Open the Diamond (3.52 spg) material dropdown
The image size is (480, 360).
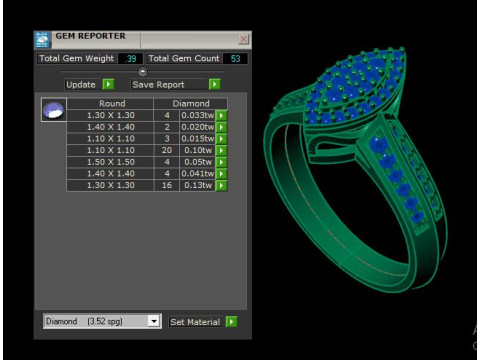pyautogui.click(x=154, y=321)
